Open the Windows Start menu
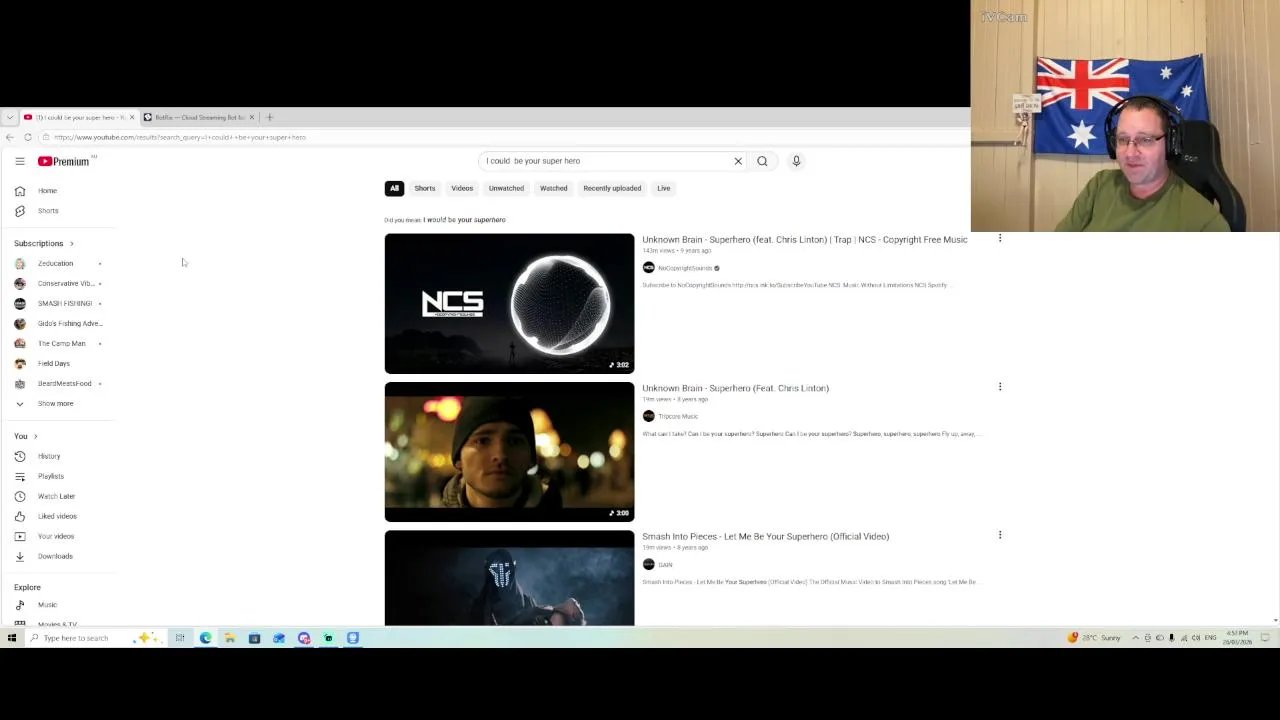Screen dimensions: 1280x720 (12, 638)
